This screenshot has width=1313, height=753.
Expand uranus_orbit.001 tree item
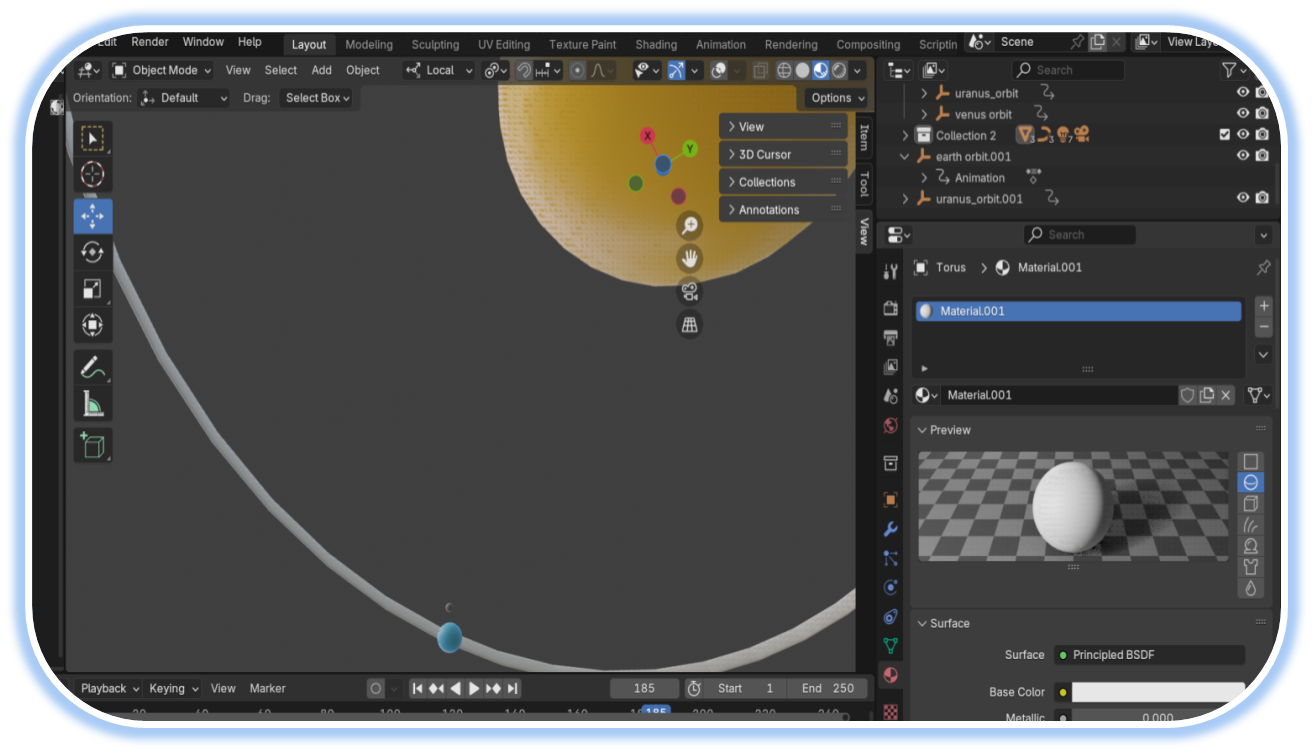[x=906, y=199]
